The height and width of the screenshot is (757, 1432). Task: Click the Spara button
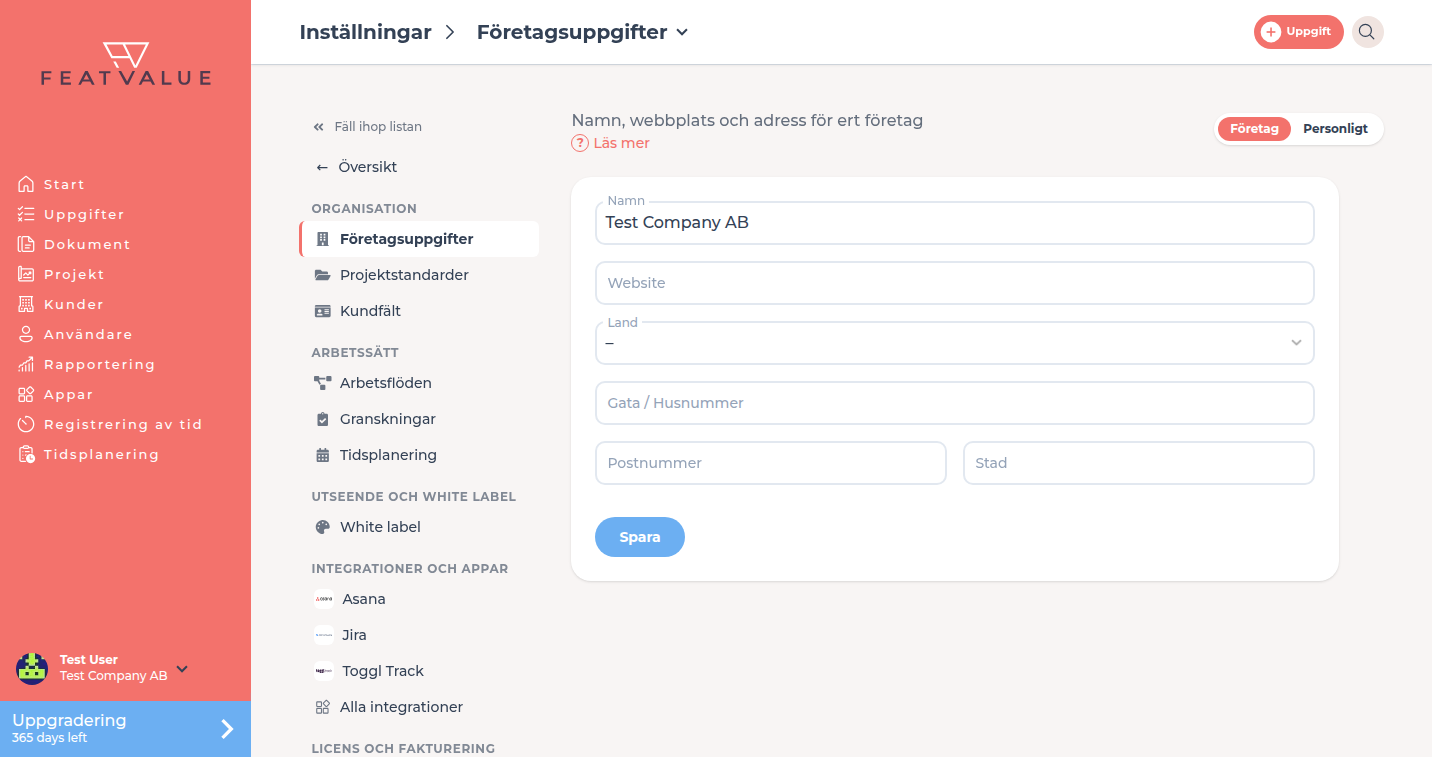pyautogui.click(x=640, y=537)
